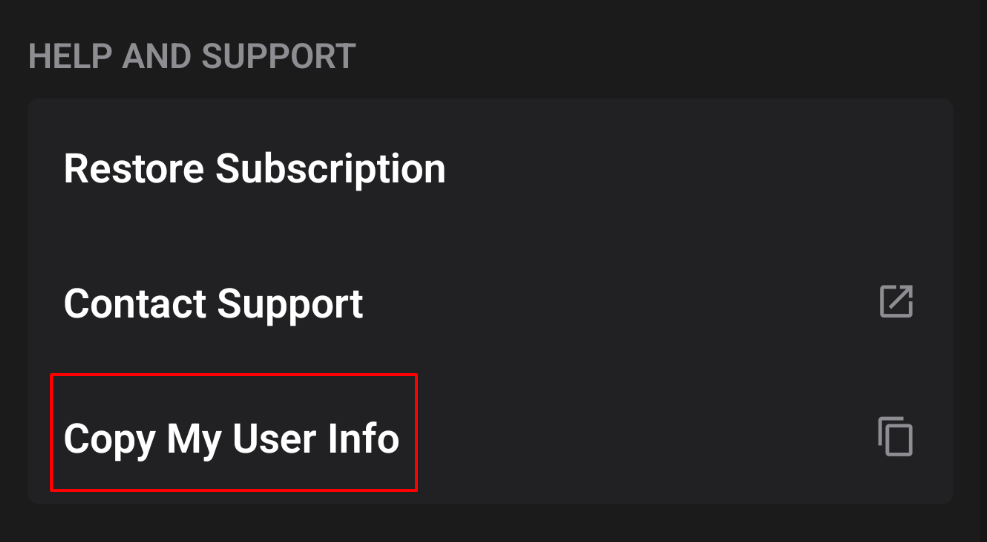The height and width of the screenshot is (542, 987).
Task: Tap the Copy My User Info label
Action: click(x=232, y=438)
